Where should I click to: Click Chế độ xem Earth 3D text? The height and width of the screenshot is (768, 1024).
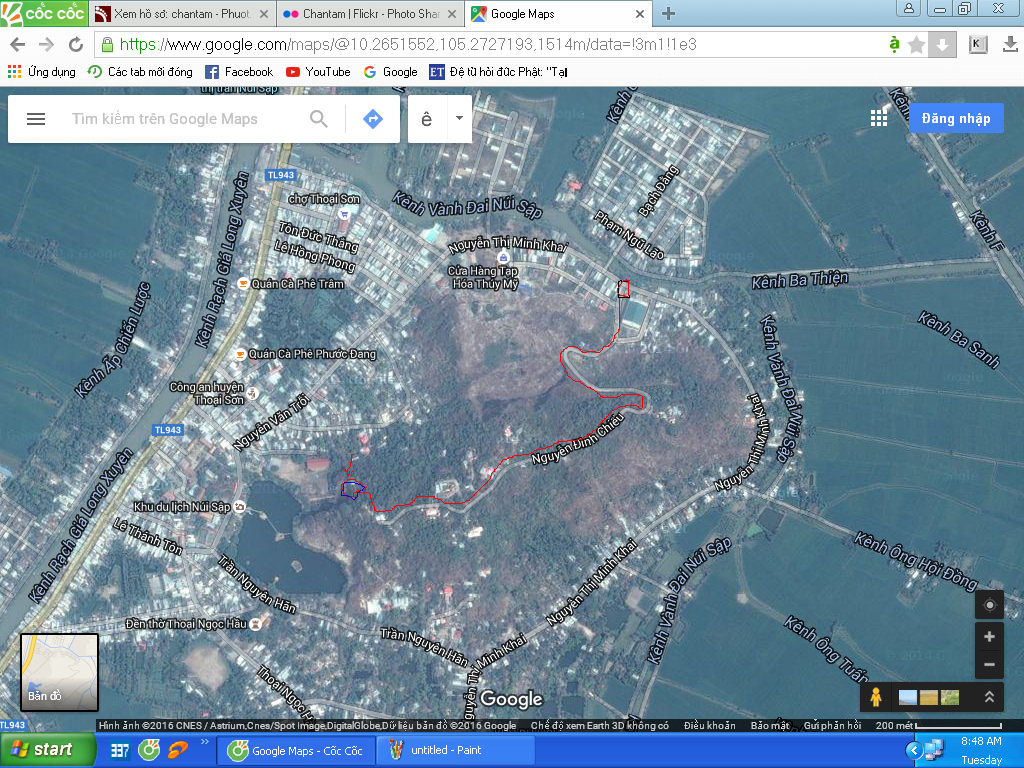(600, 726)
